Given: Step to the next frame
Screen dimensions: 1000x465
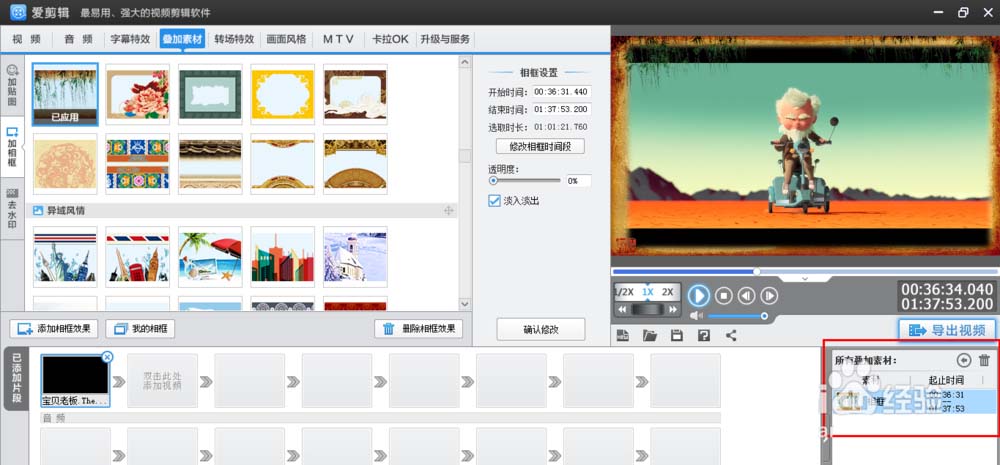Looking at the screenshot, I should [x=769, y=295].
